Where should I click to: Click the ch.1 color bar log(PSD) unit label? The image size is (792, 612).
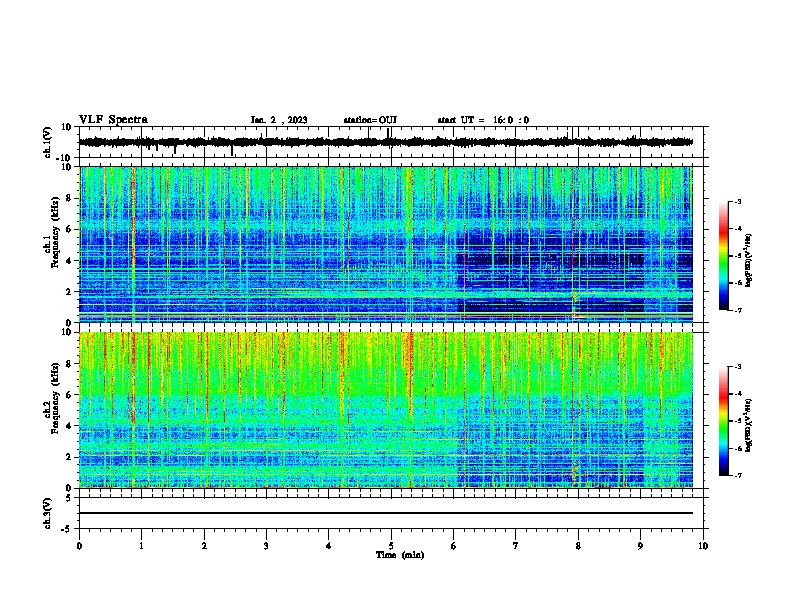click(x=749, y=260)
